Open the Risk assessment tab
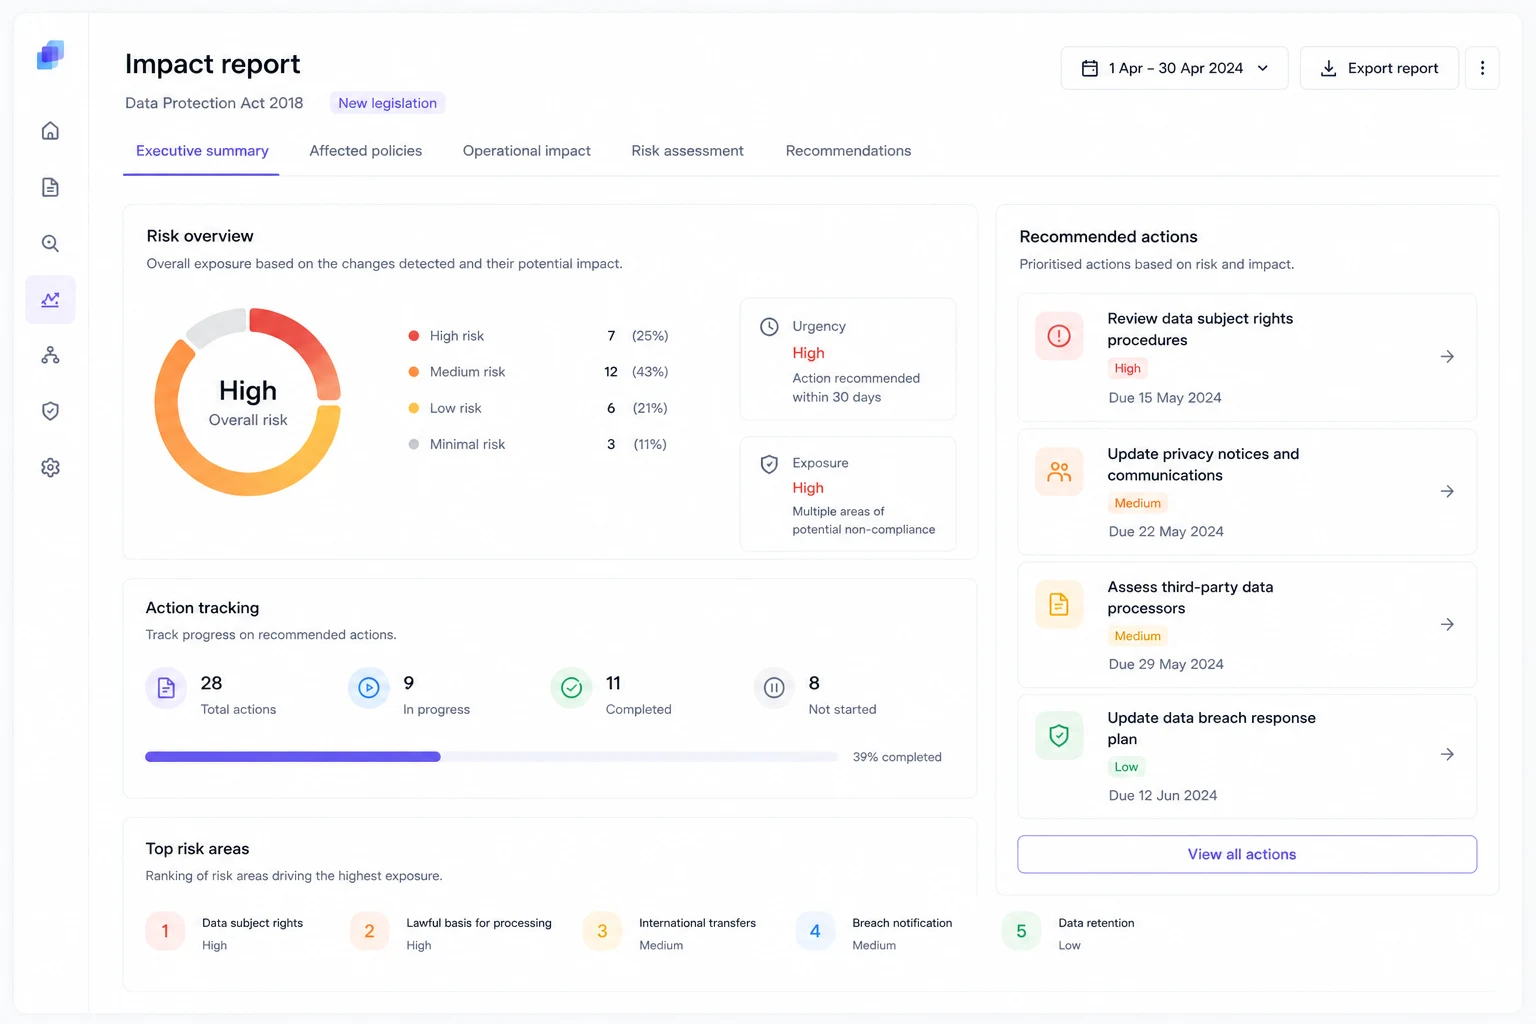The width and height of the screenshot is (1536, 1024). pyautogui.click(x=688, y=151)
